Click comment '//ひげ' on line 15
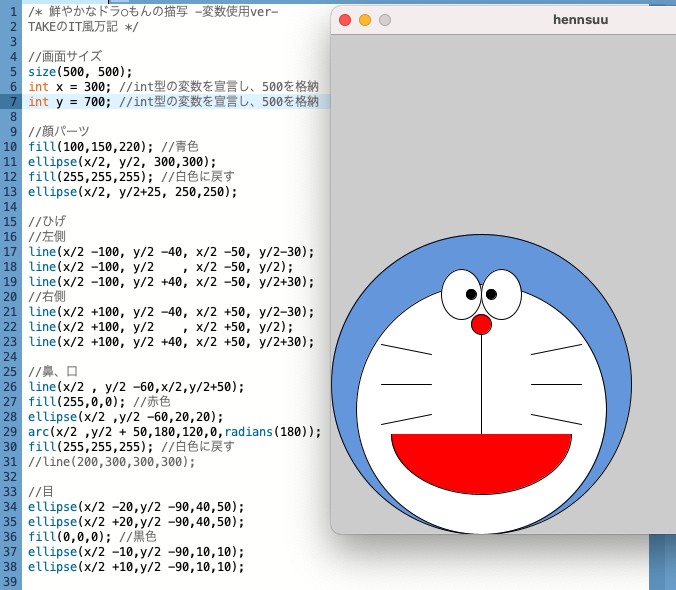The height and width of the screenshot is (590, 676). (47, 222)
